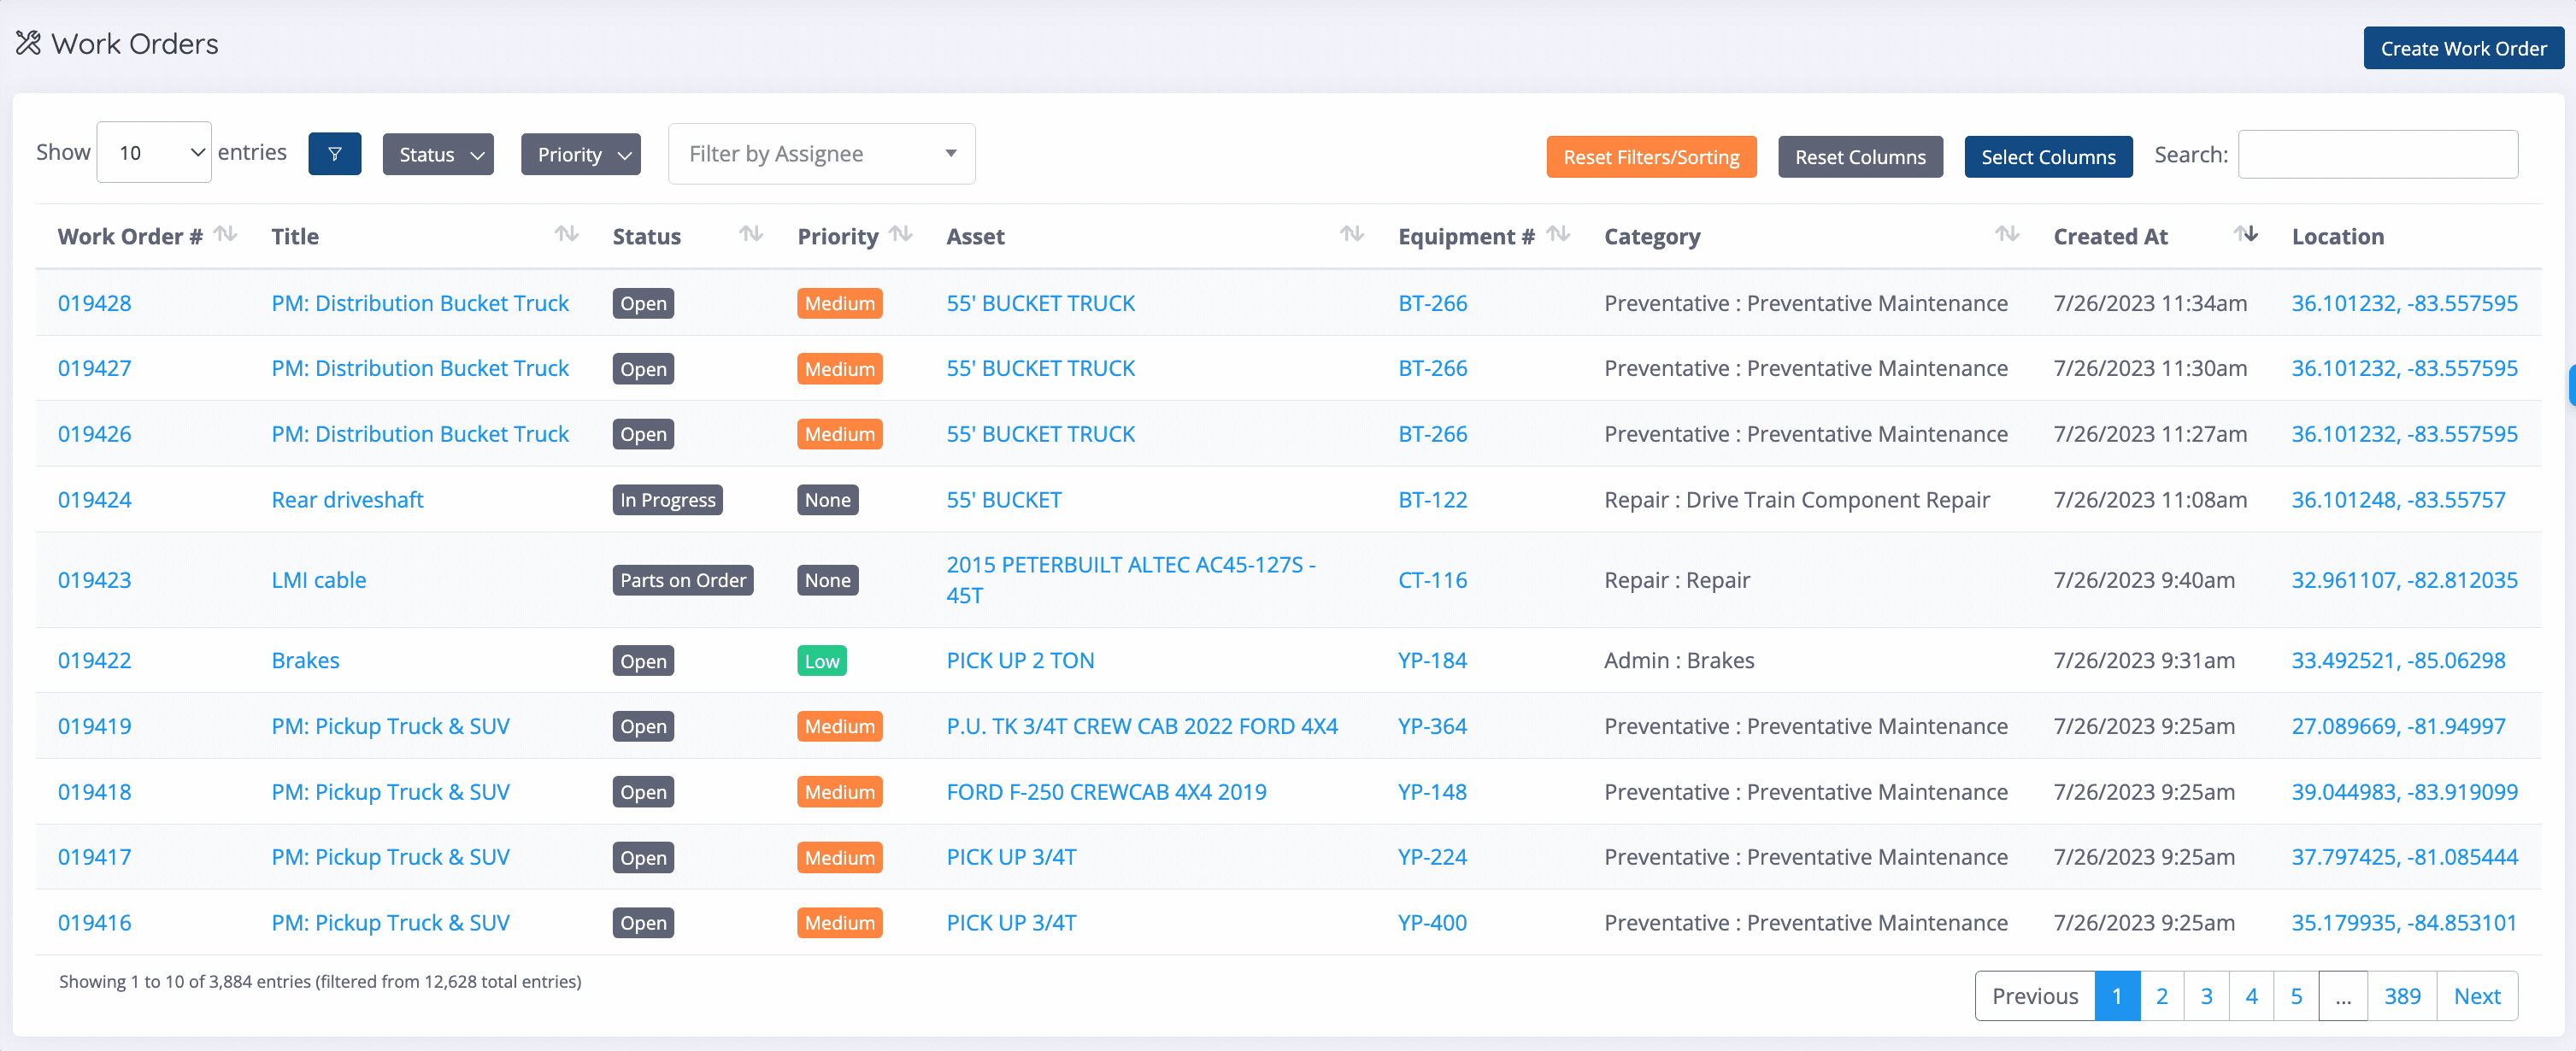
Task: Open work order 019427
Action: (94, 368)
